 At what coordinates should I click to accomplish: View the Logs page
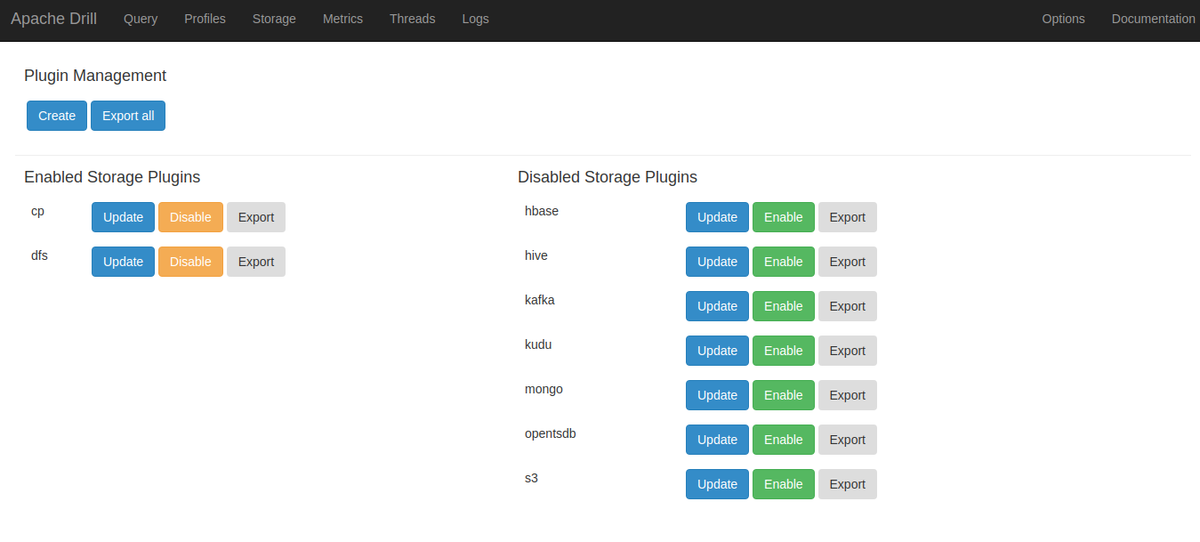click(475, 19)
